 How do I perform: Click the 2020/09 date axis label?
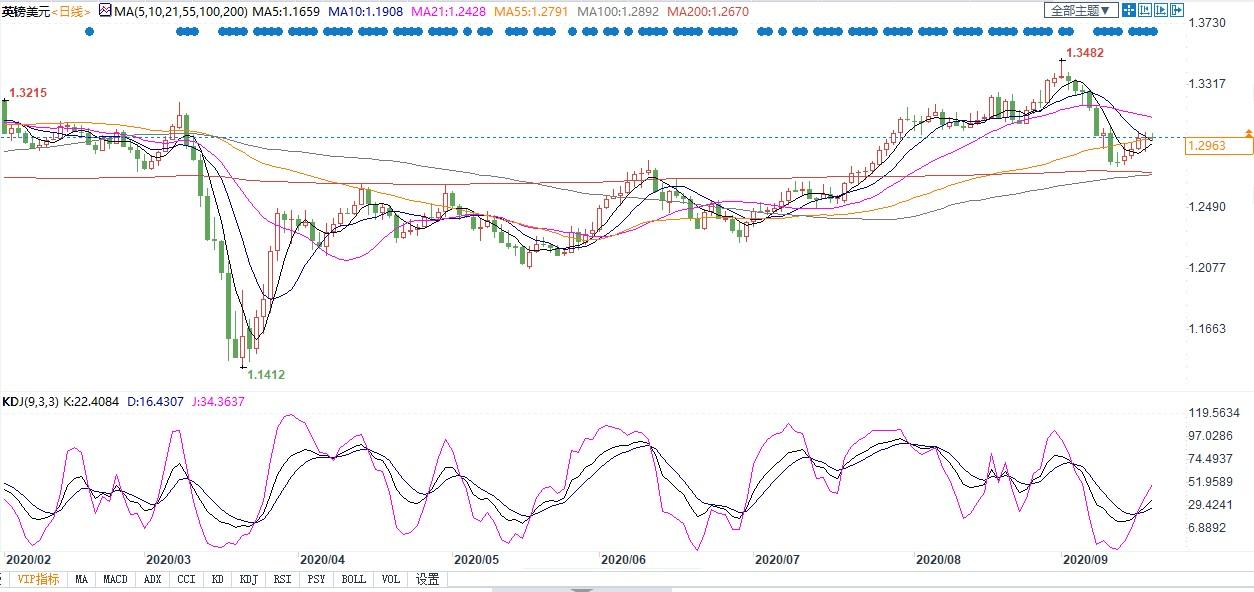click(1085, 560)
